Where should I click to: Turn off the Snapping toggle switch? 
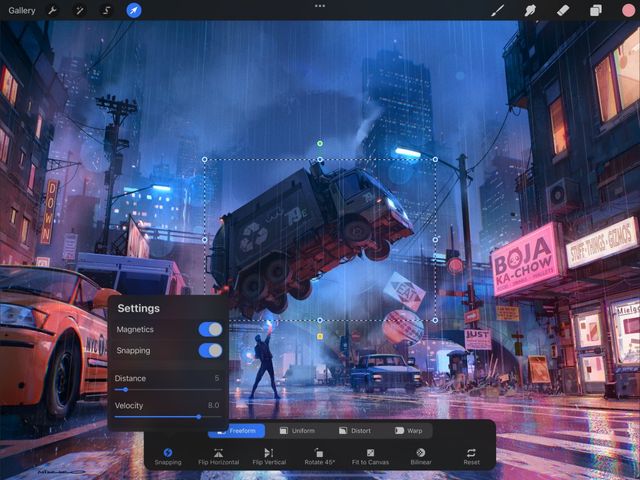[x=210, y=351]
